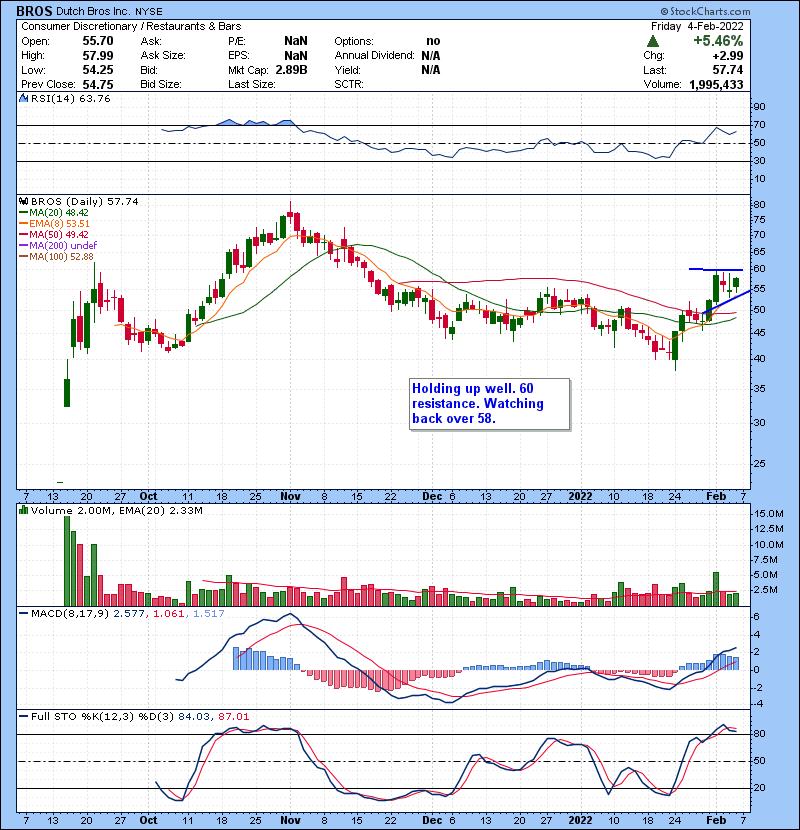Screen dimensions: 800x830
Task: Click the Dec label on price chart axis
Action: 432,497
